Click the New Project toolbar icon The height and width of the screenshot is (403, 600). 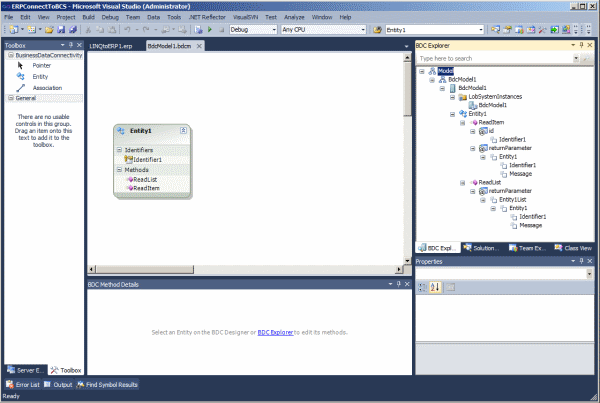click(x=14, y=29)
